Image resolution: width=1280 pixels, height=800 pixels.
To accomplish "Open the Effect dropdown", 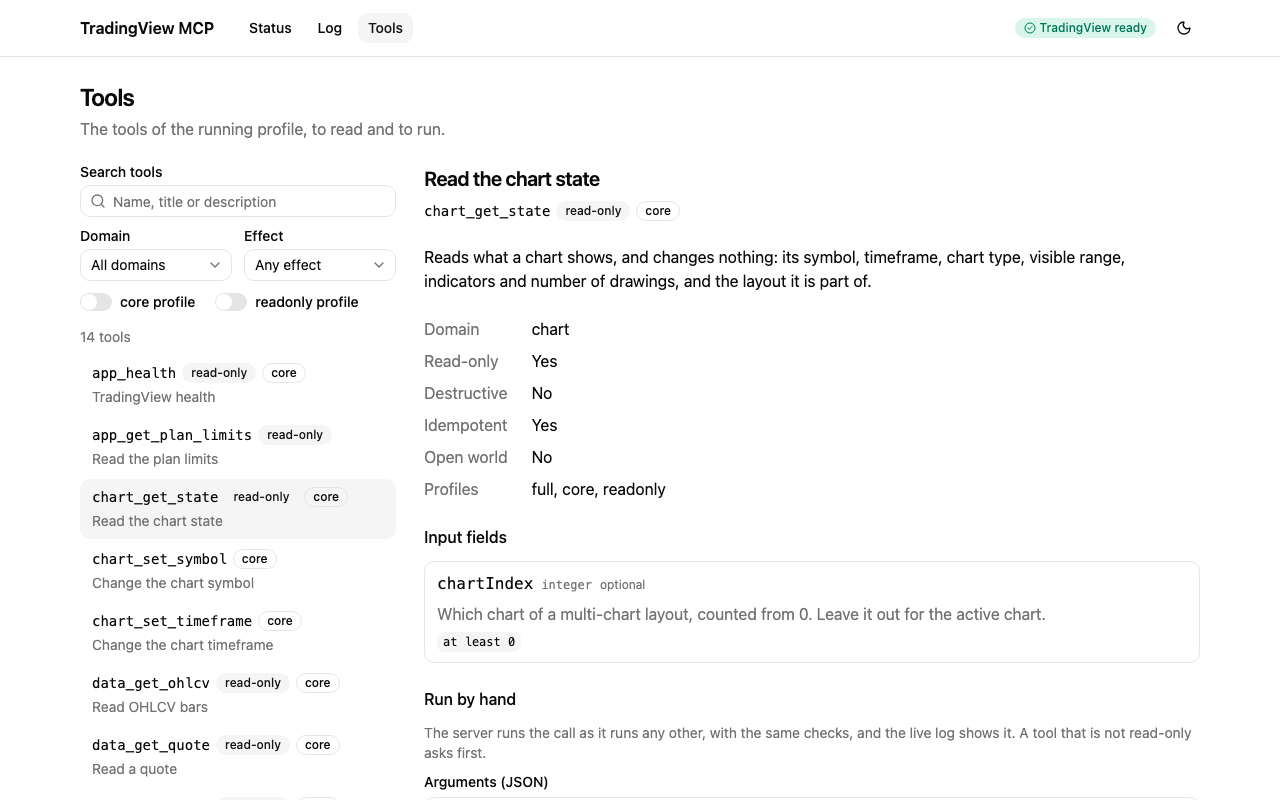I will point(320,265).
